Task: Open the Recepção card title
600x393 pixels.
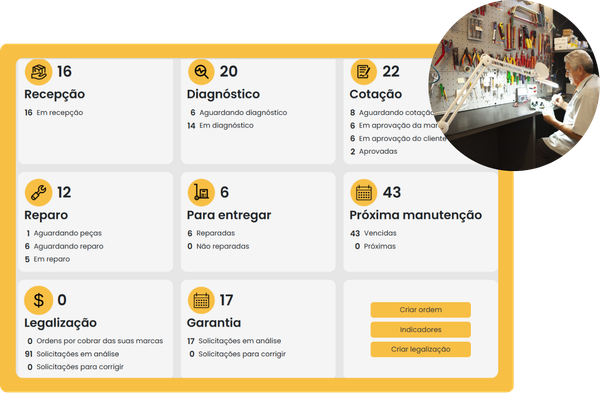Action: (x=55, y=95)
